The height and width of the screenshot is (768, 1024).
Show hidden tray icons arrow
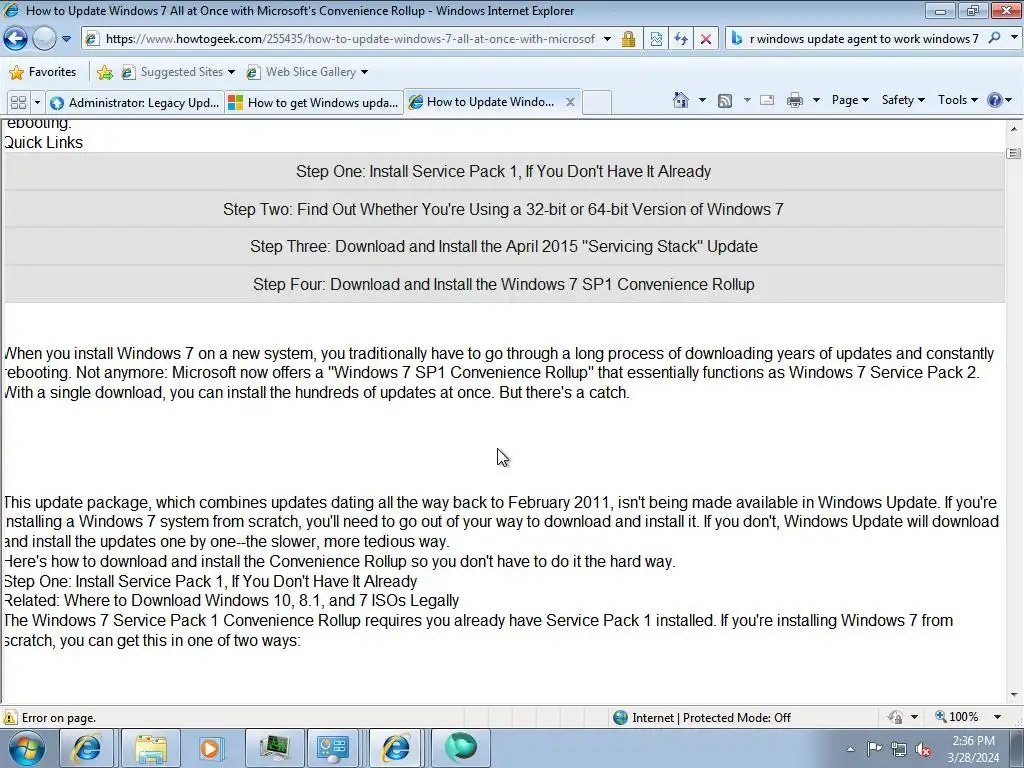pos(850,749)
